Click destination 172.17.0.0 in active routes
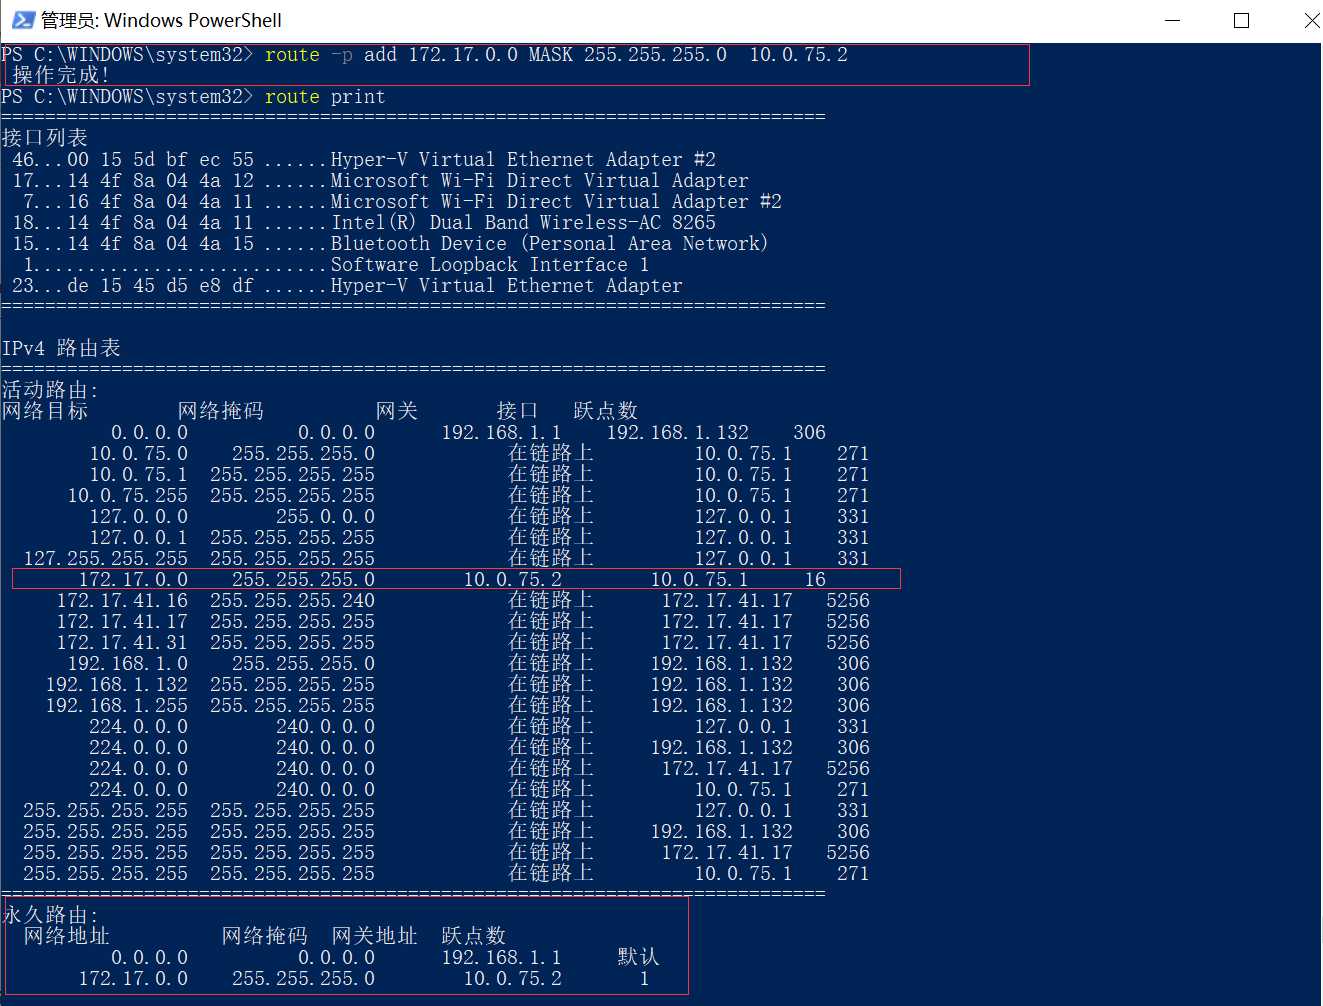 coord(133,580)
